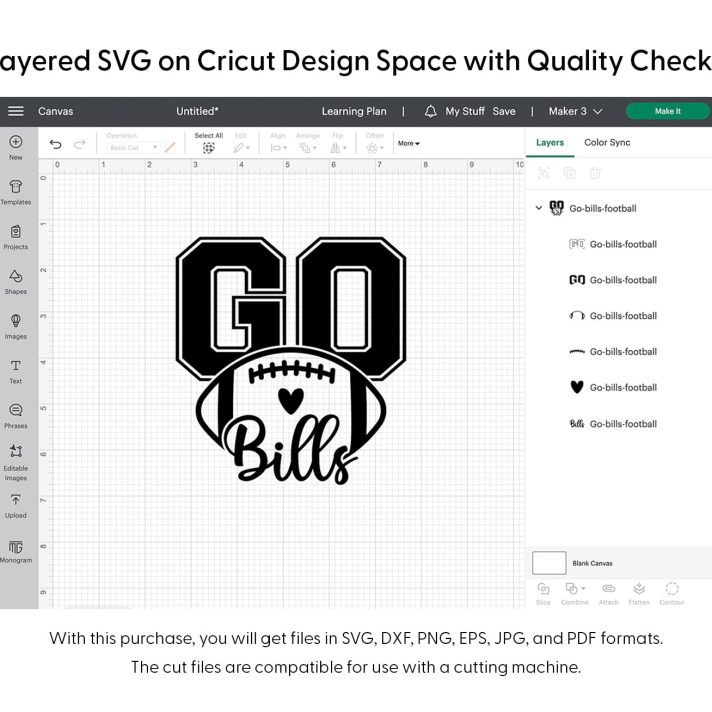Select the Bills script layer
712x712 pixels.
coord(613,424)
